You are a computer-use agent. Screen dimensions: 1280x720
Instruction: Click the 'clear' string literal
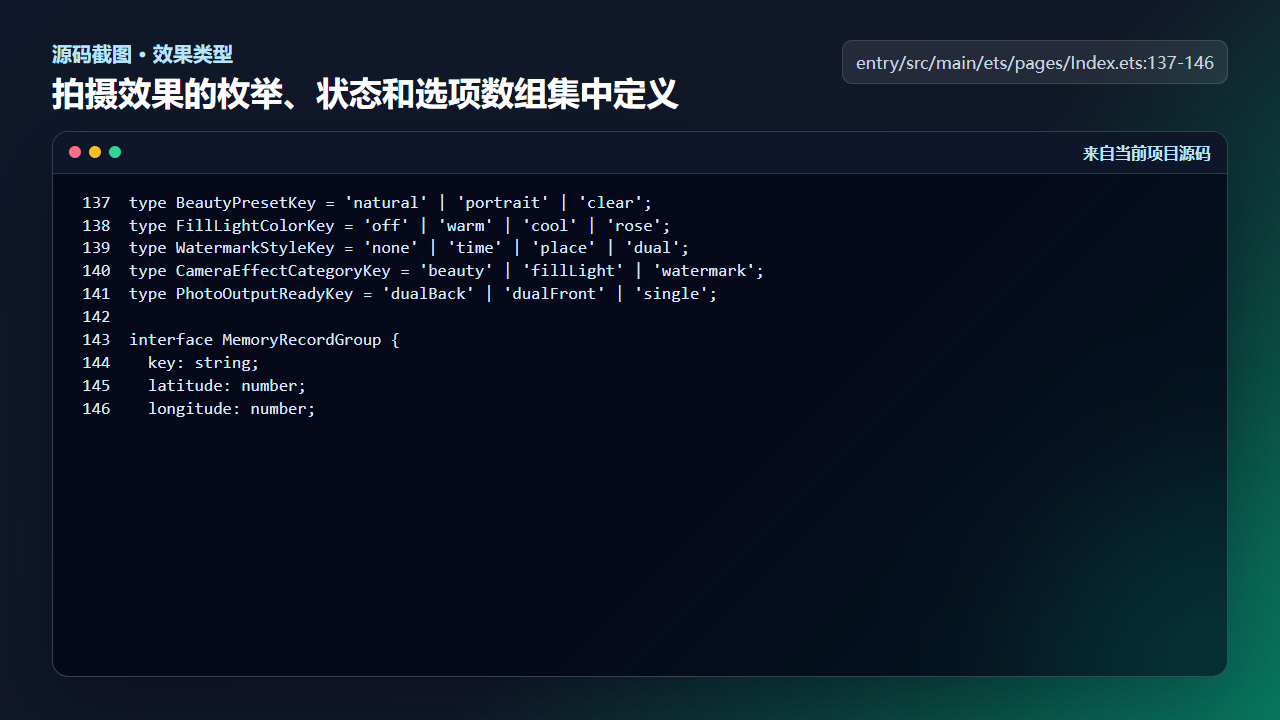(x=610, y=203)
